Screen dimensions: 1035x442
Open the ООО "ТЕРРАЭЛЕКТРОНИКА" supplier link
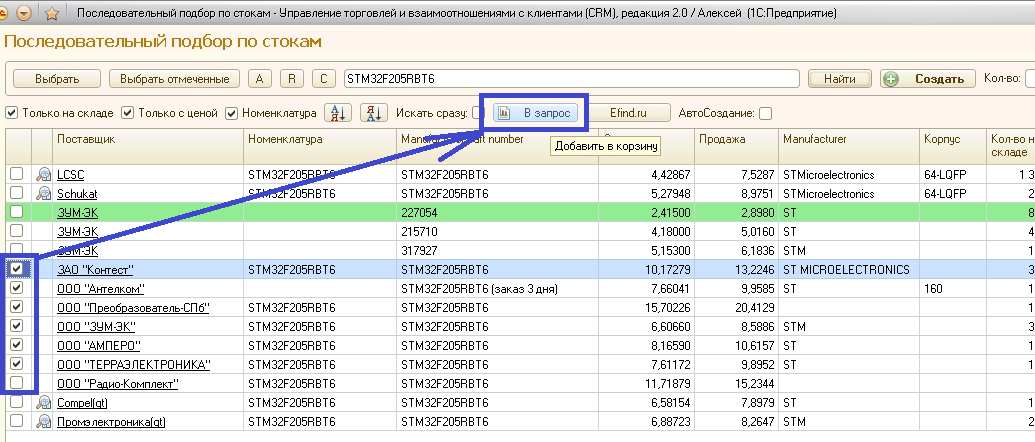coord(133,364)
